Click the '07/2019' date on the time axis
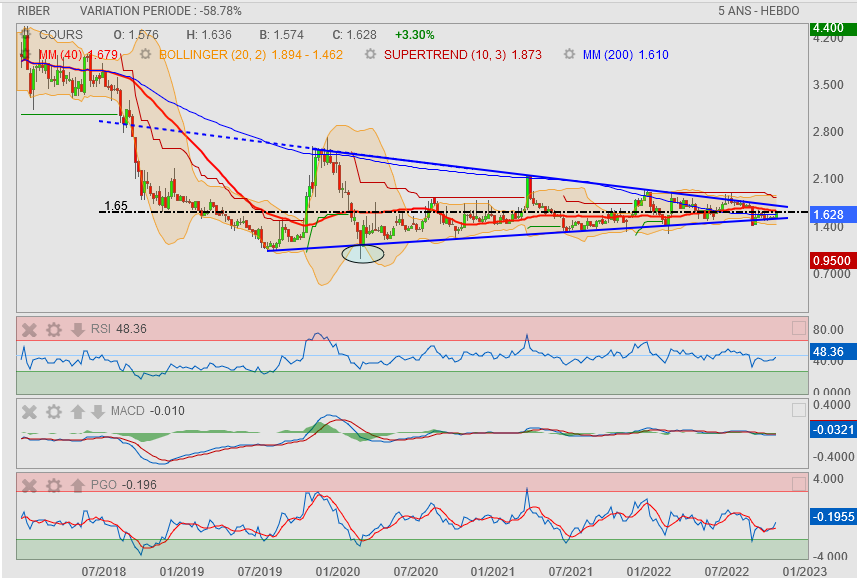857x578 pixels. click(260, 571)
